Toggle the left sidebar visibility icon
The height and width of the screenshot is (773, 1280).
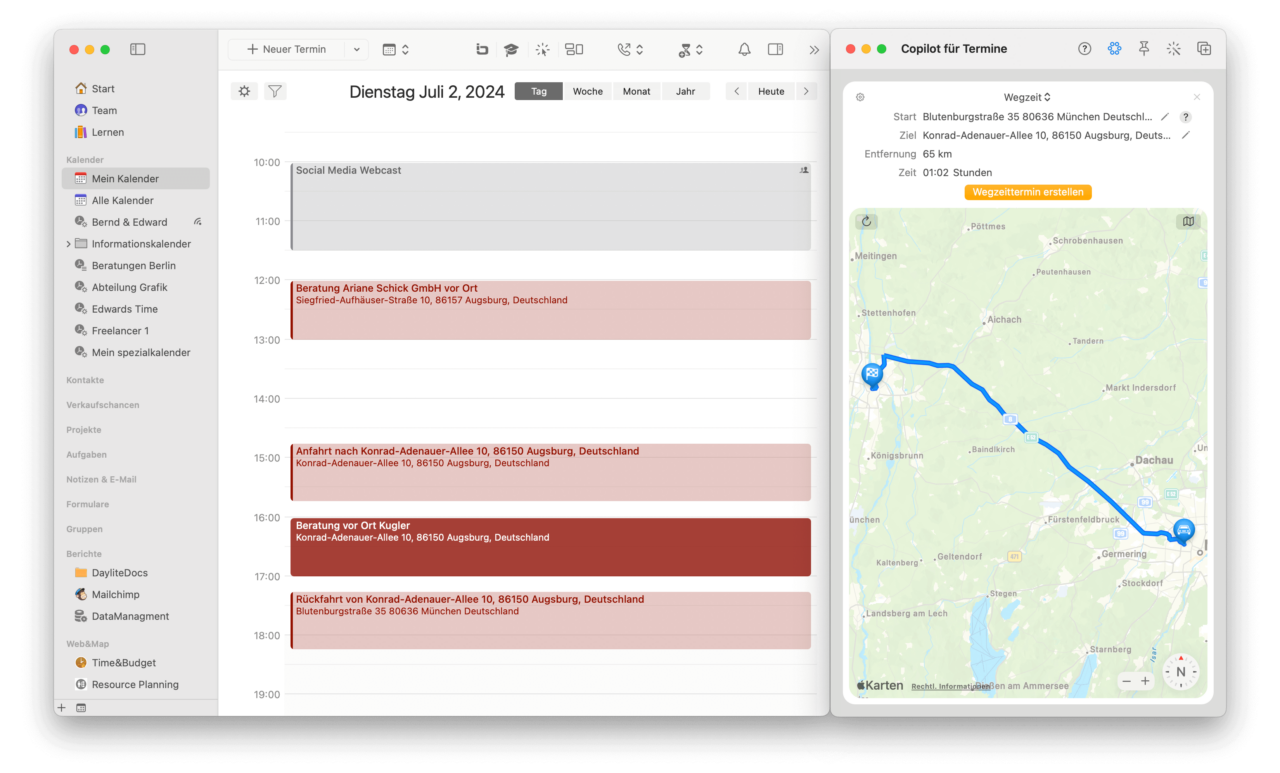point(137,48)
